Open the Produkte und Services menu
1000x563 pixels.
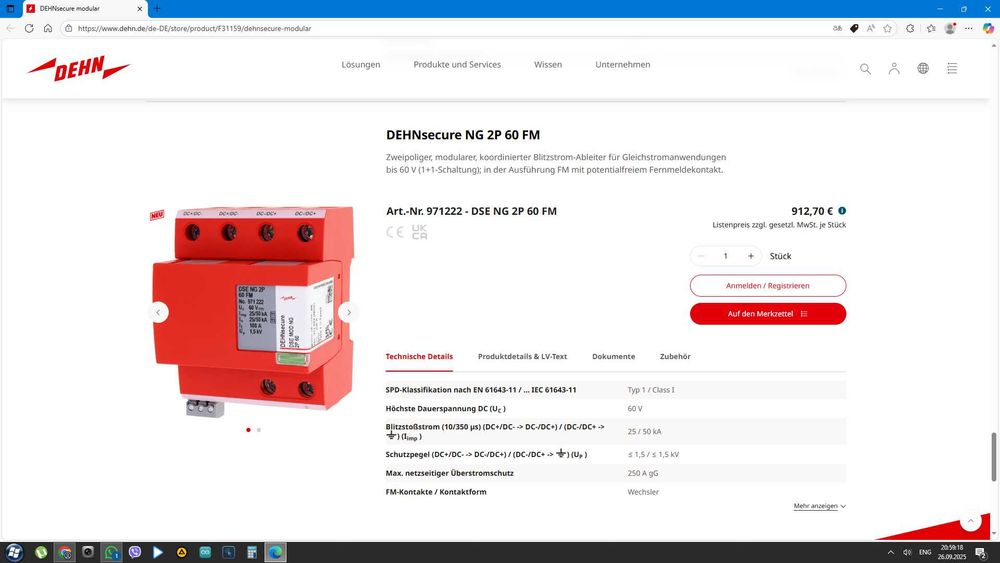click(x=457, y=64)
